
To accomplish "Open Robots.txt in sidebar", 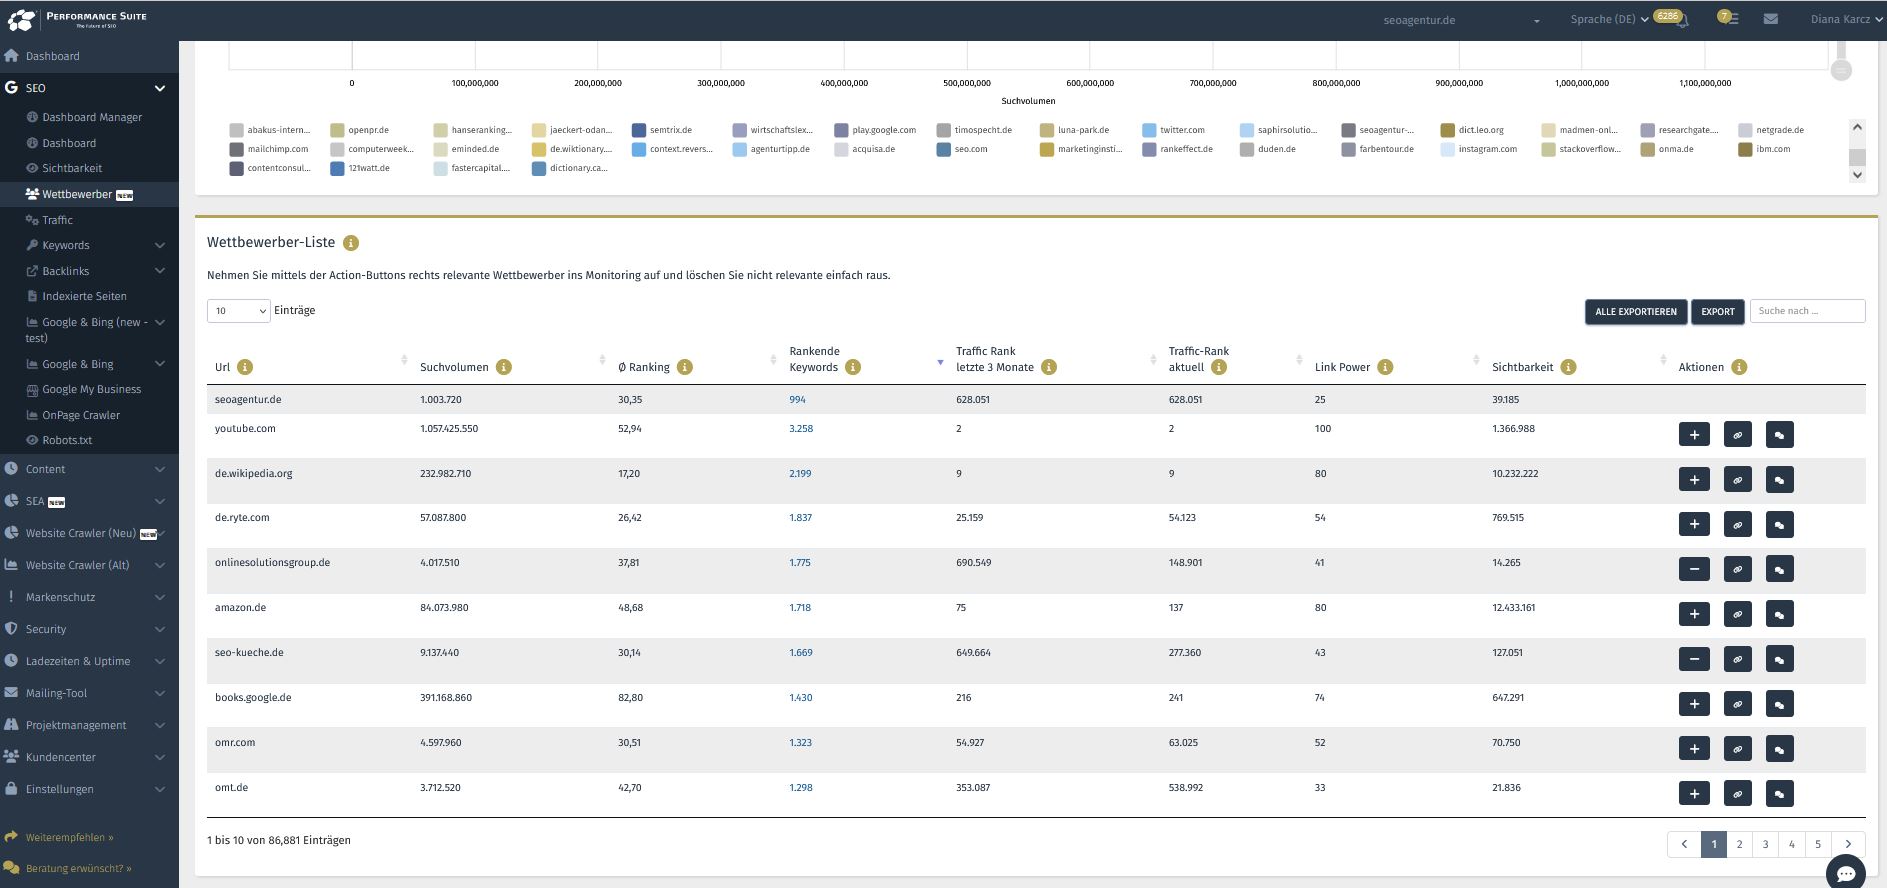I will point(67,440).
